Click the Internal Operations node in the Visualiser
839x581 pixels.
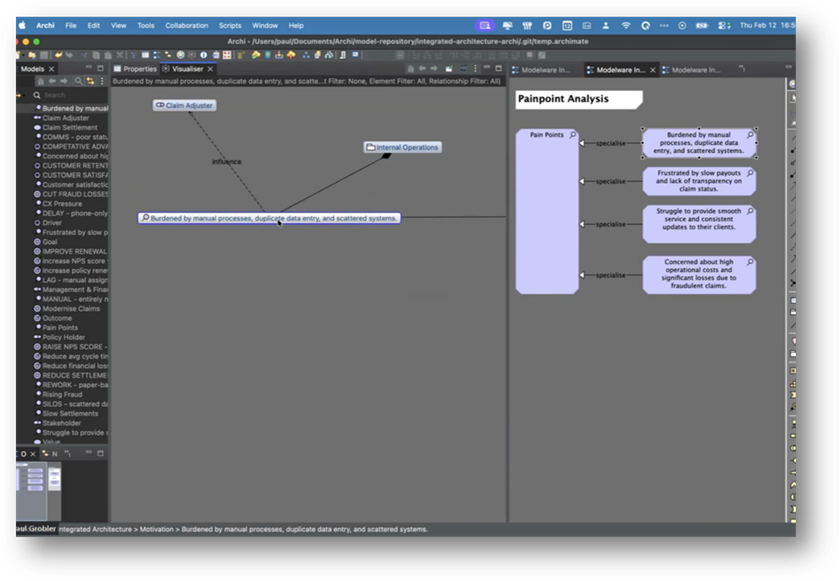click(402, 147)
